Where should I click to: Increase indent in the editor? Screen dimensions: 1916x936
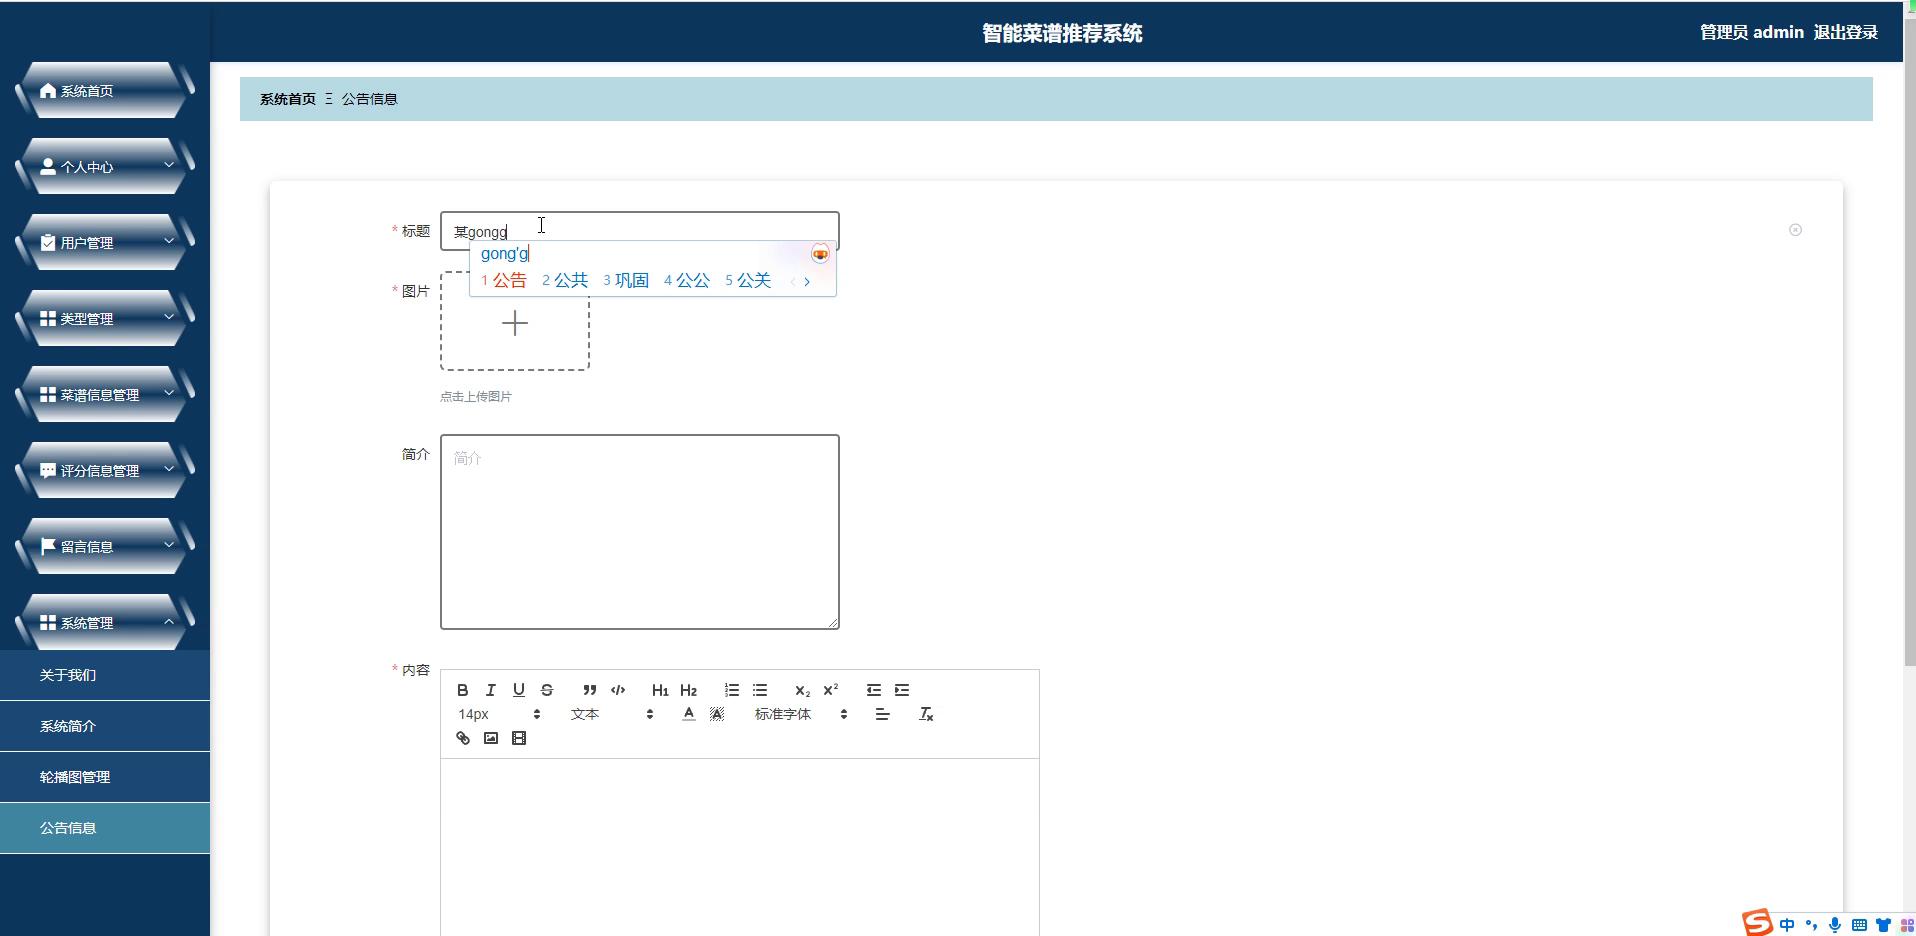(x=902, y=690)
